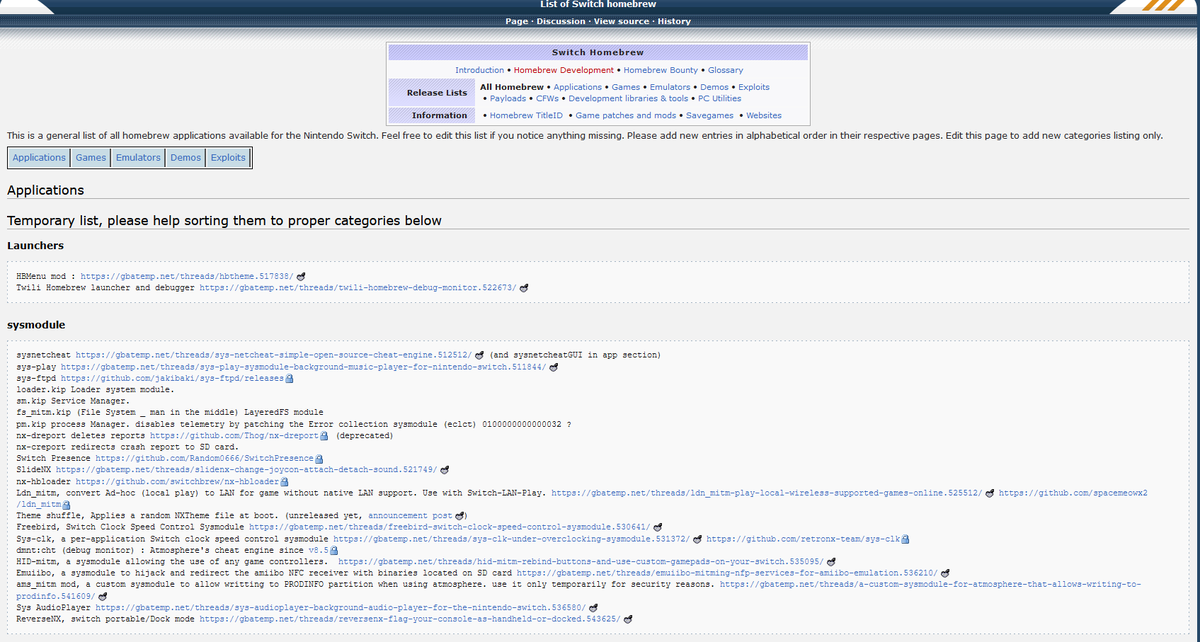Image resolution: width=1200 pixels, height=642 pixels.
Task: Click external icon after 'announcement post' link
Action: point(461,515)
